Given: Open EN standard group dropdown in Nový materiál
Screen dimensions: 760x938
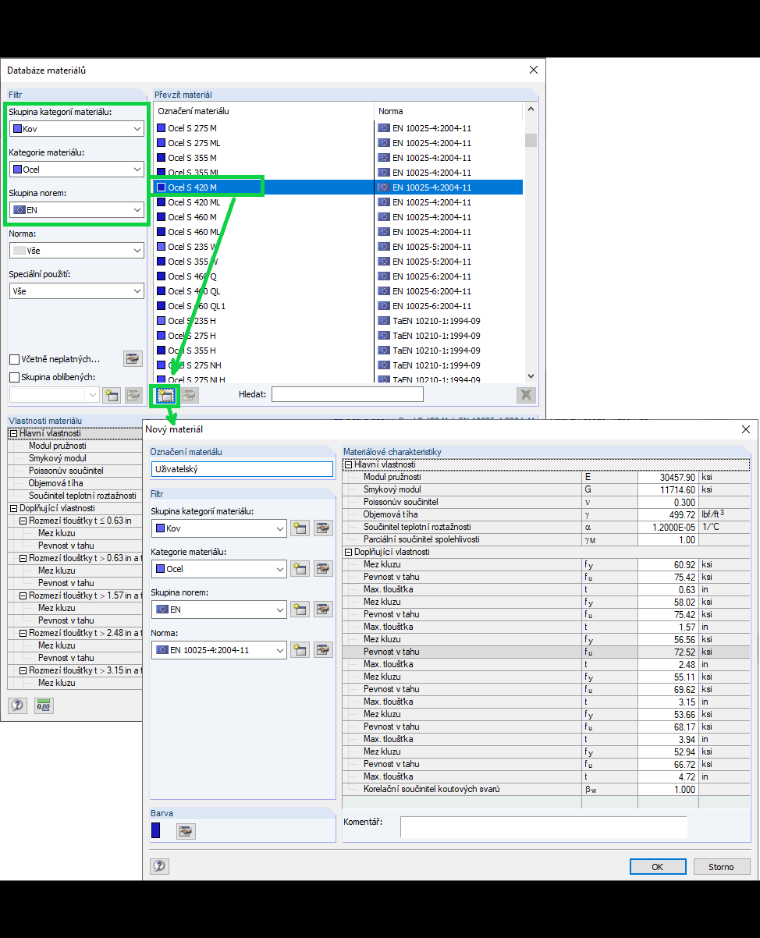Looking at the screenshot, I should [219, 609].
